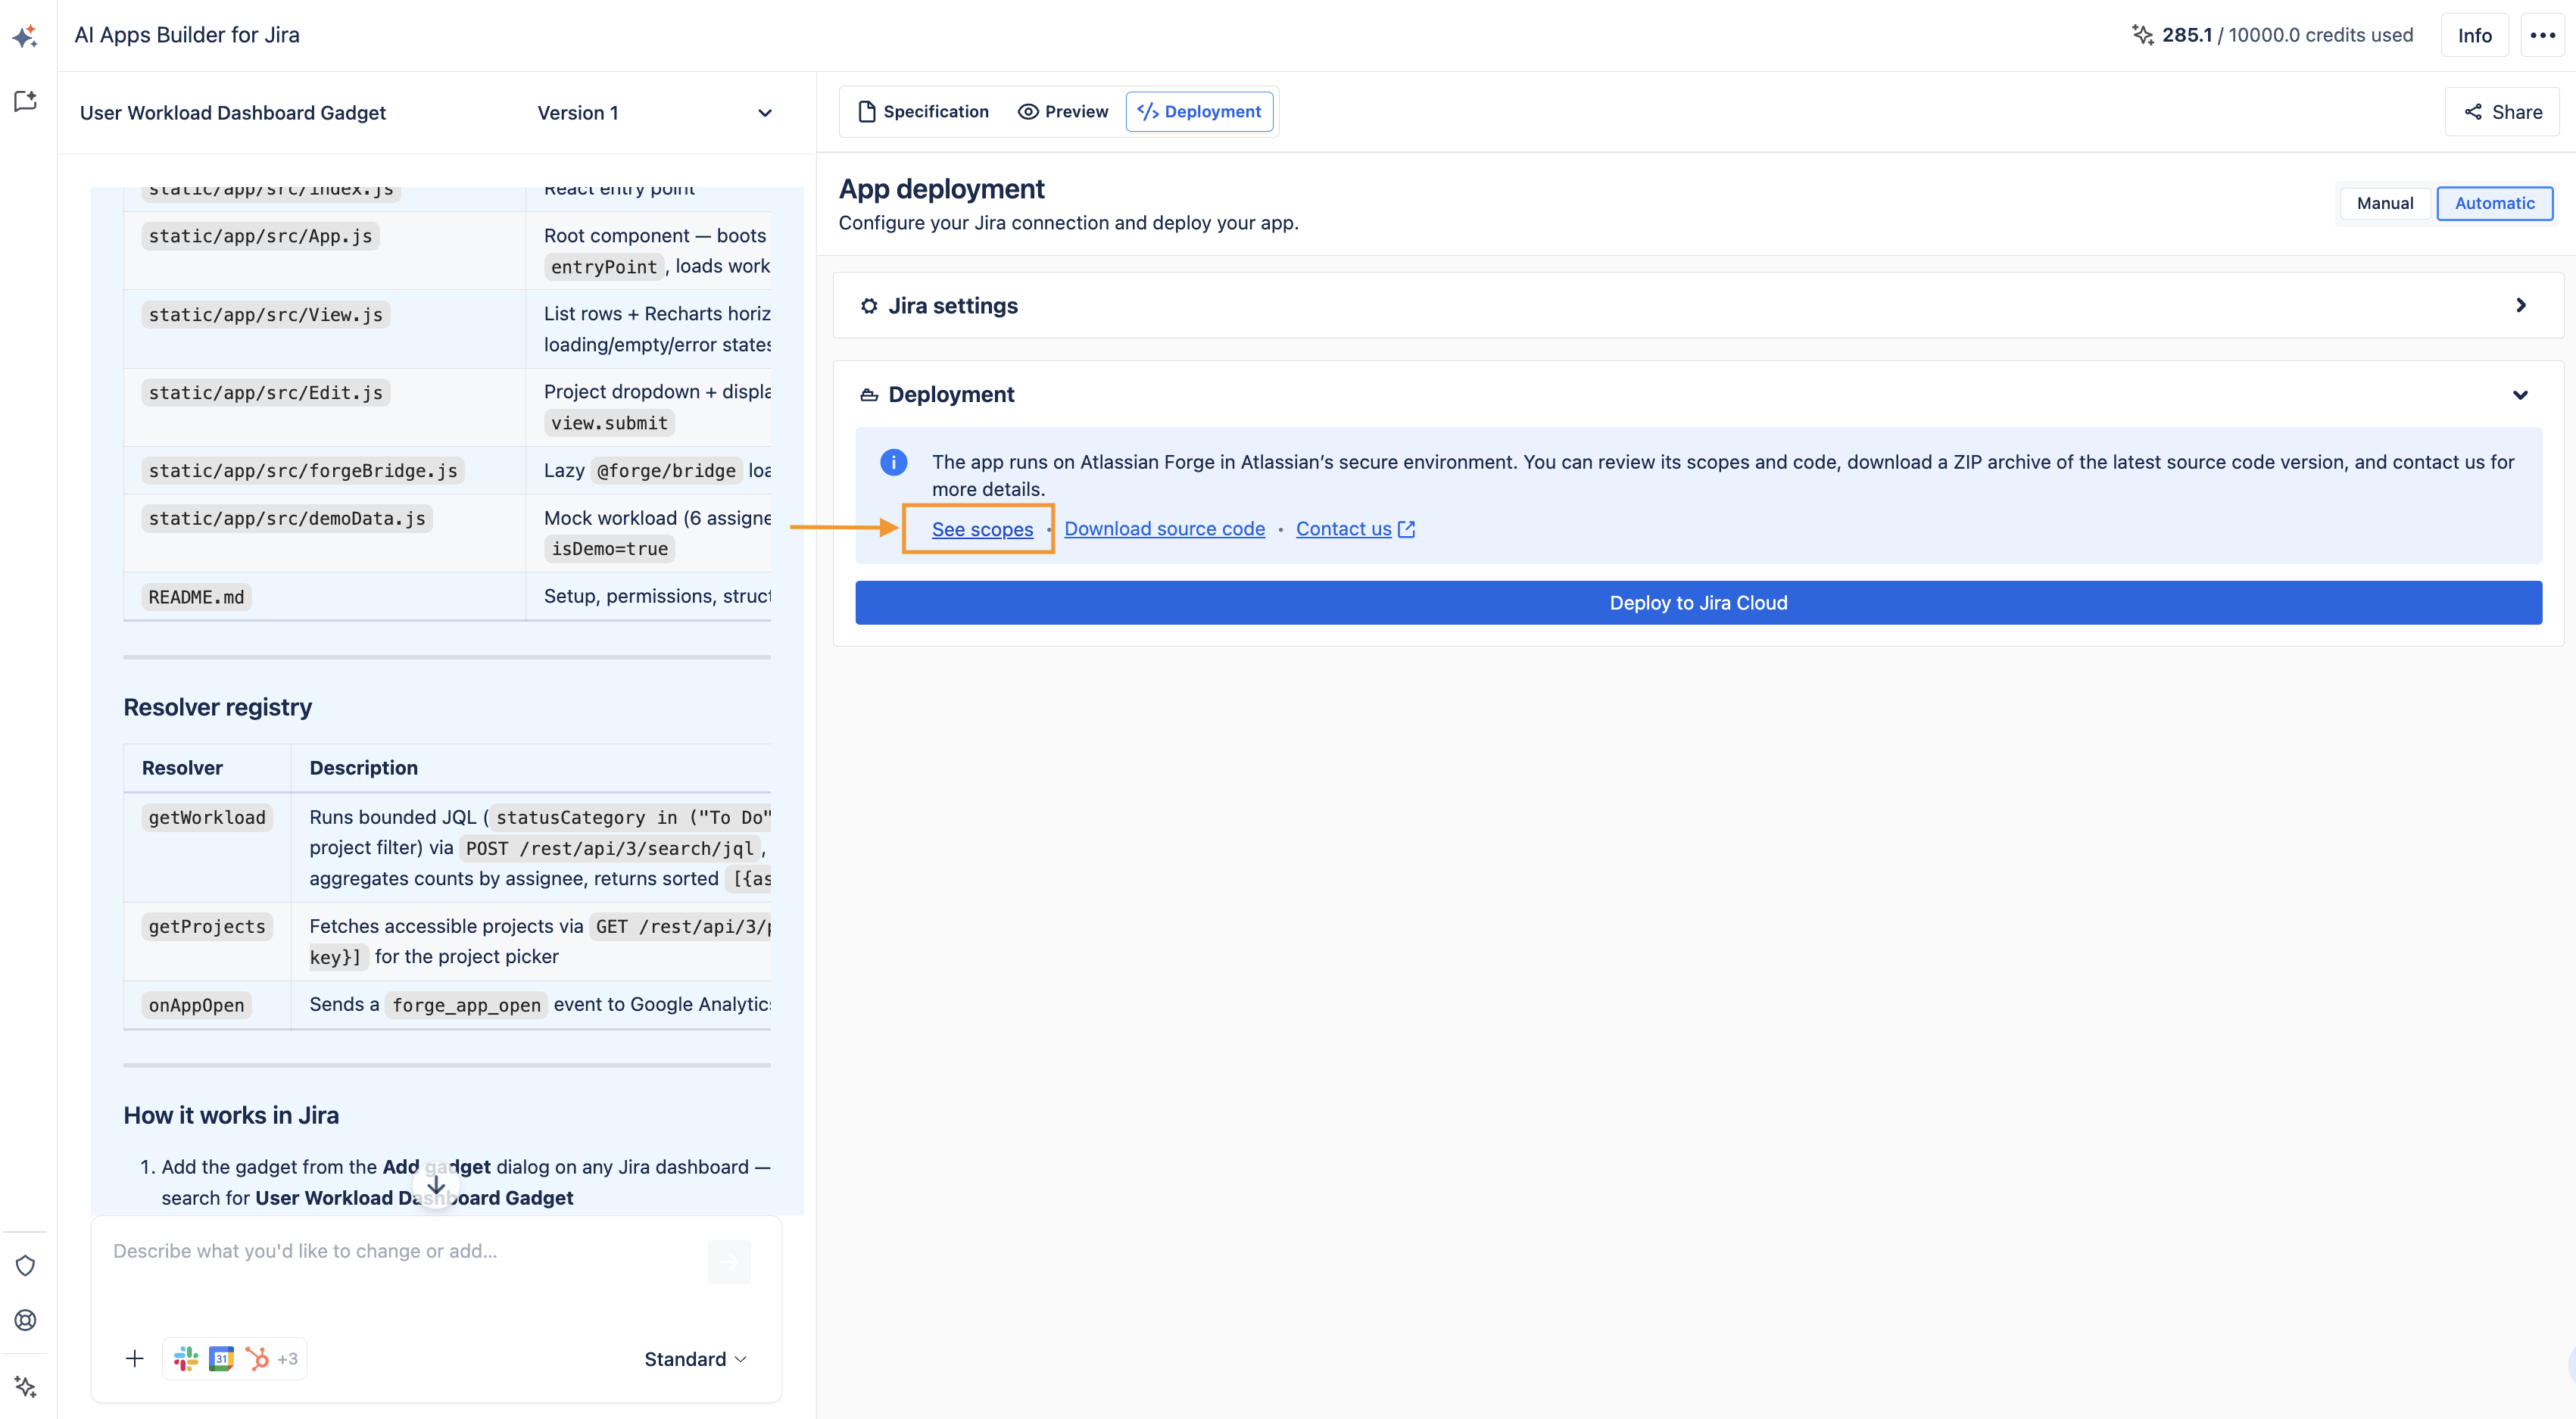Viewport: 2576px width, 1419px height.
Task: Switch to the Preview tab
Action: [1063, 112]
